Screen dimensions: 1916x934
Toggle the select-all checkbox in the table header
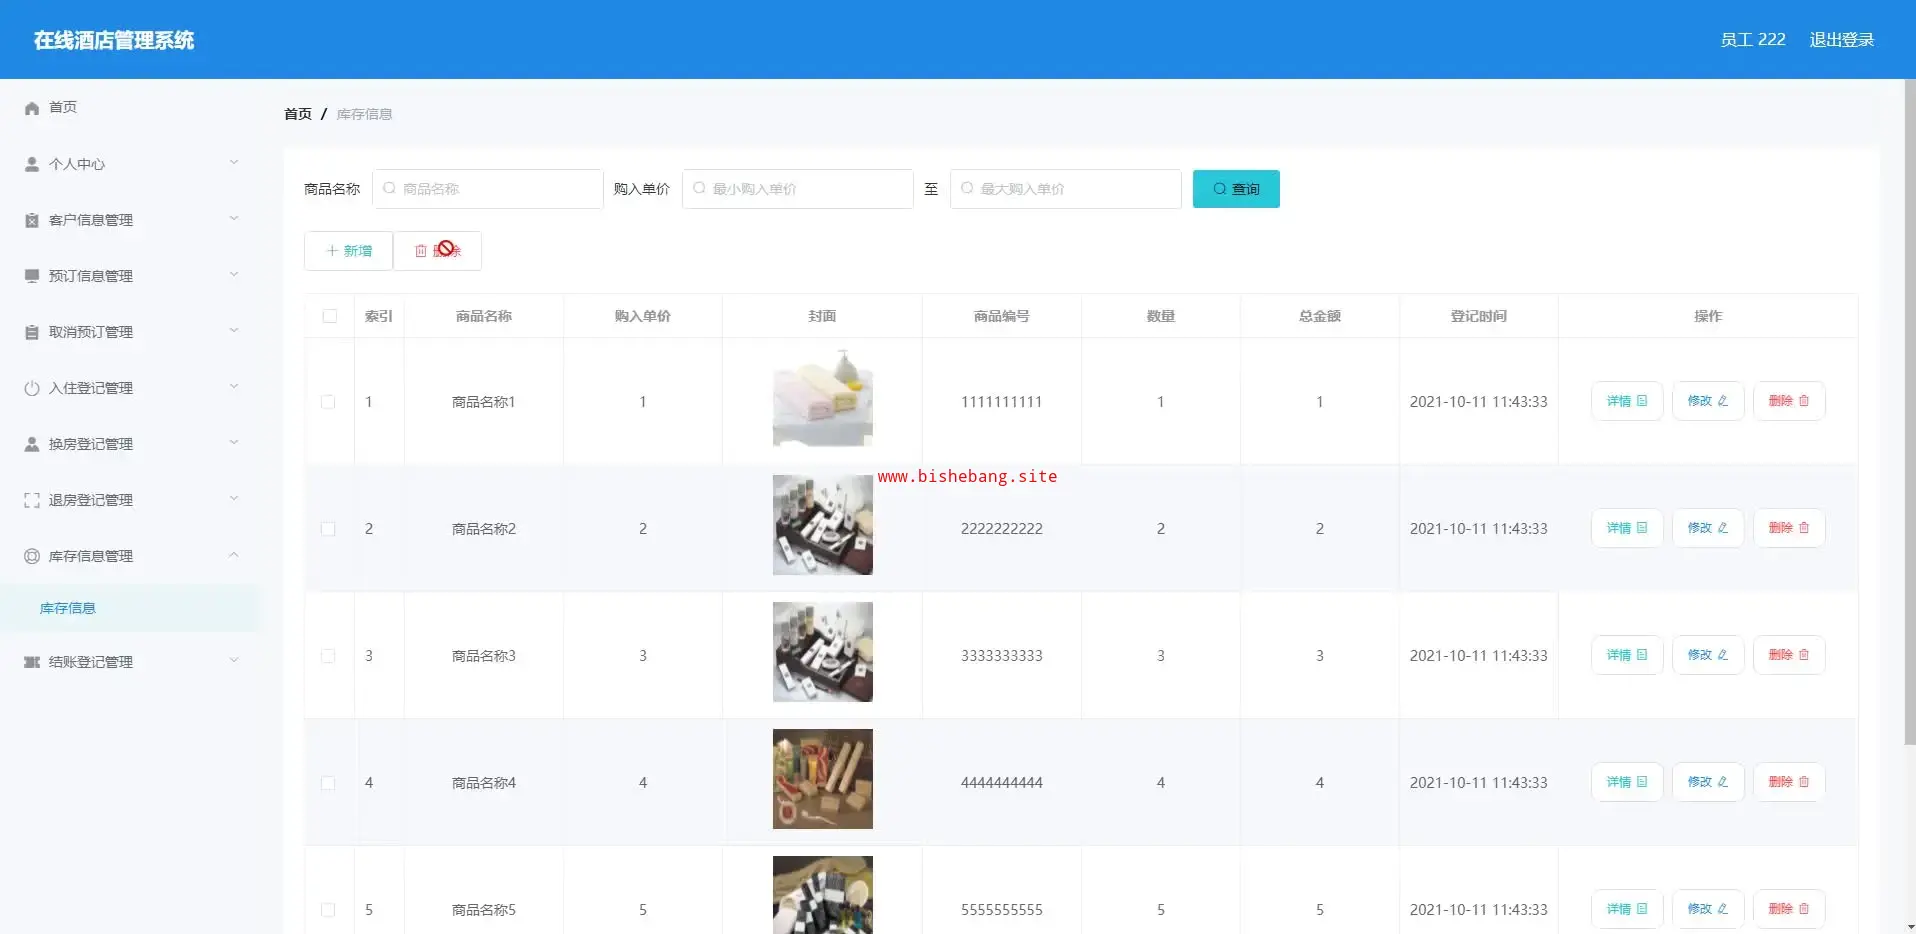click(329, 316)
